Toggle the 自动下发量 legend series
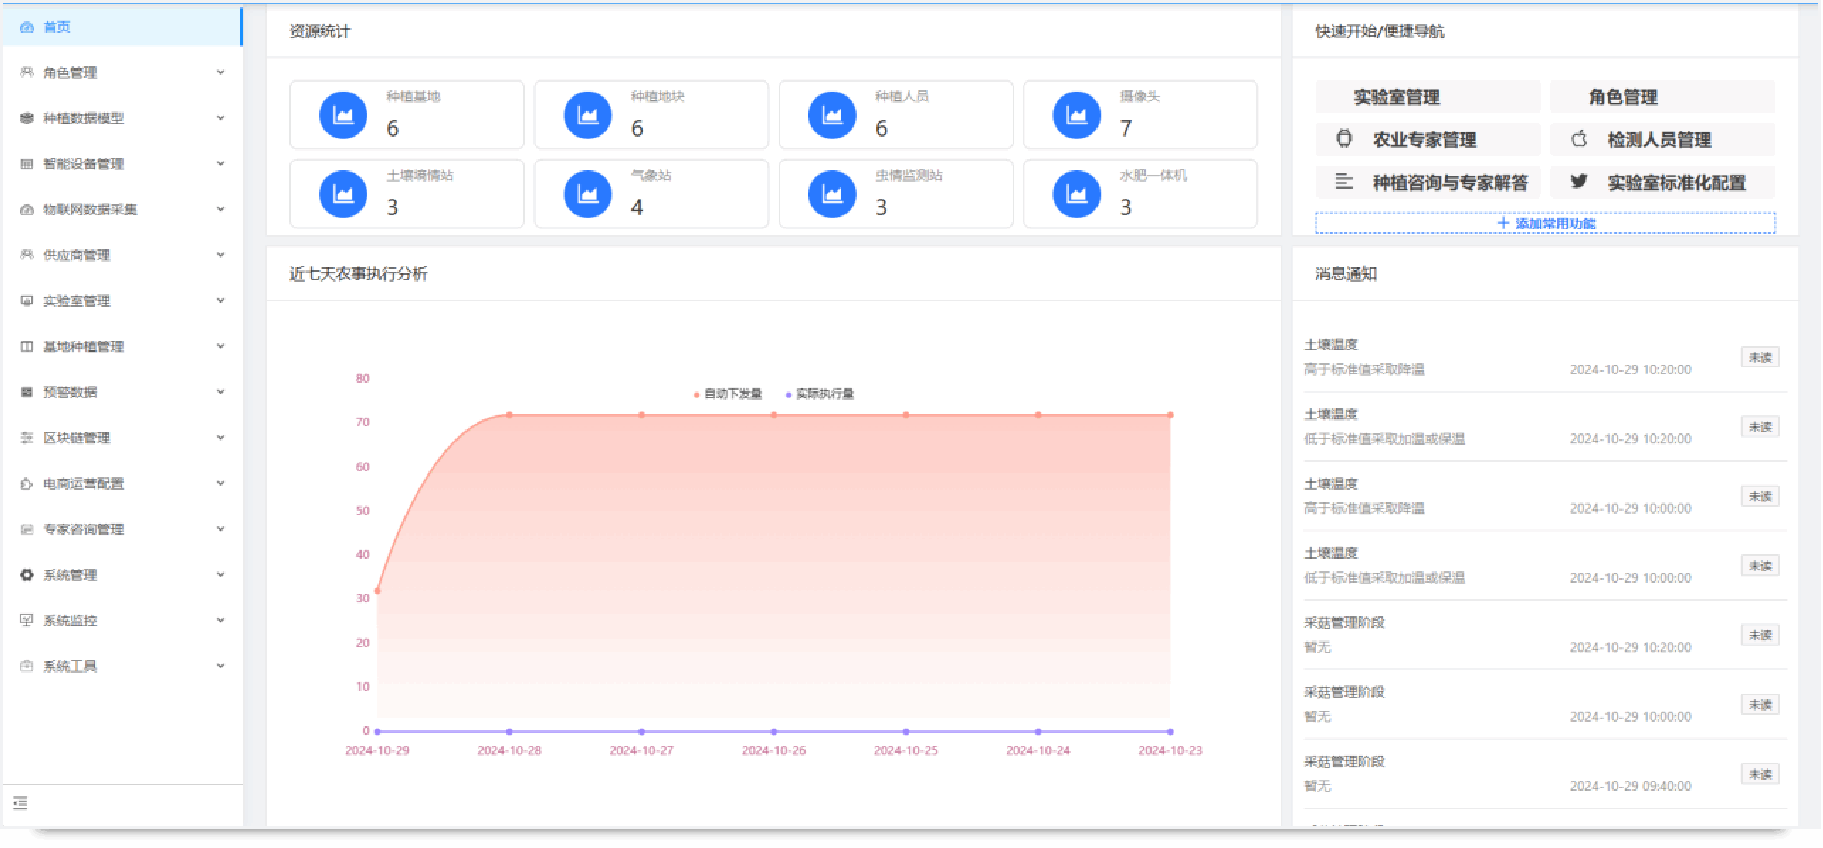This screenshot has height=848, width=1823. click(x=728, y=394)
